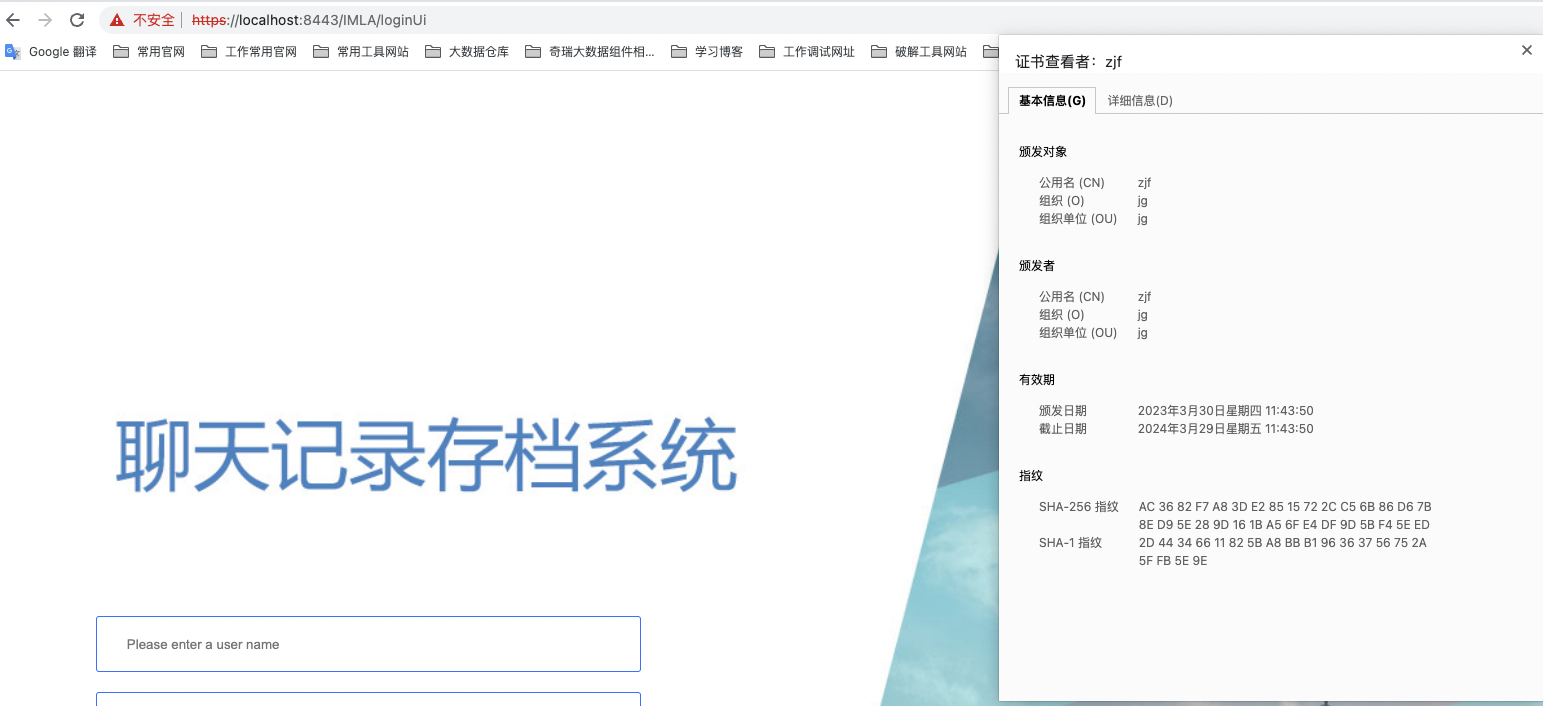Click the 聊天记录存档系统 heading
This screenshot has height=706, width=1543.
tap(426, 456)
